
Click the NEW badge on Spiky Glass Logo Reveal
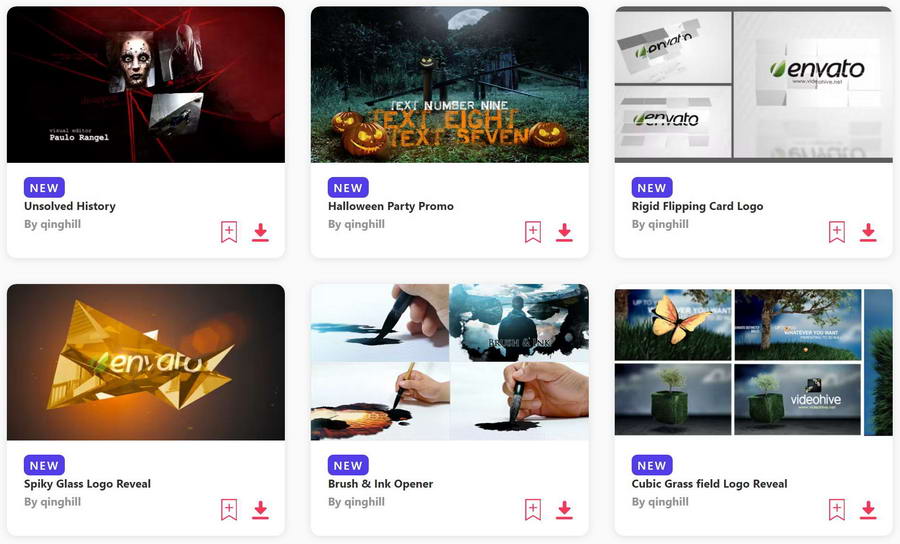pyautogui.click(x=44, y=465)
